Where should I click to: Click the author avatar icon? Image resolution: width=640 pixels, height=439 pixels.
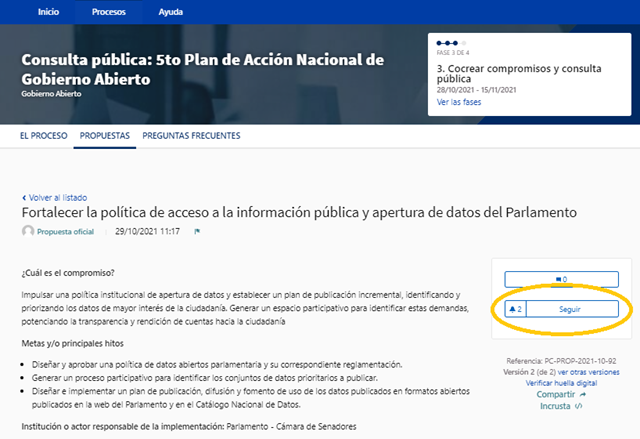(28, 231)
